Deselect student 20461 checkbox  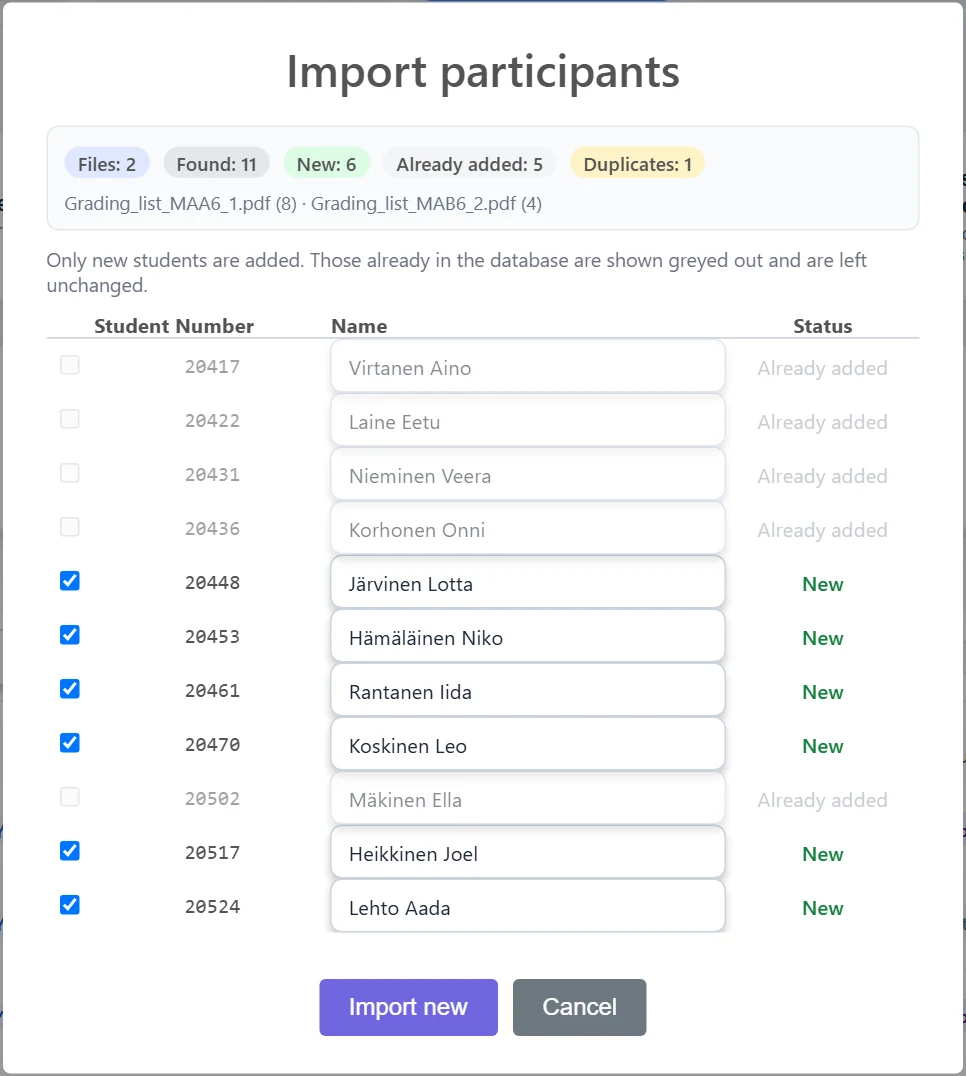(70, 689)
